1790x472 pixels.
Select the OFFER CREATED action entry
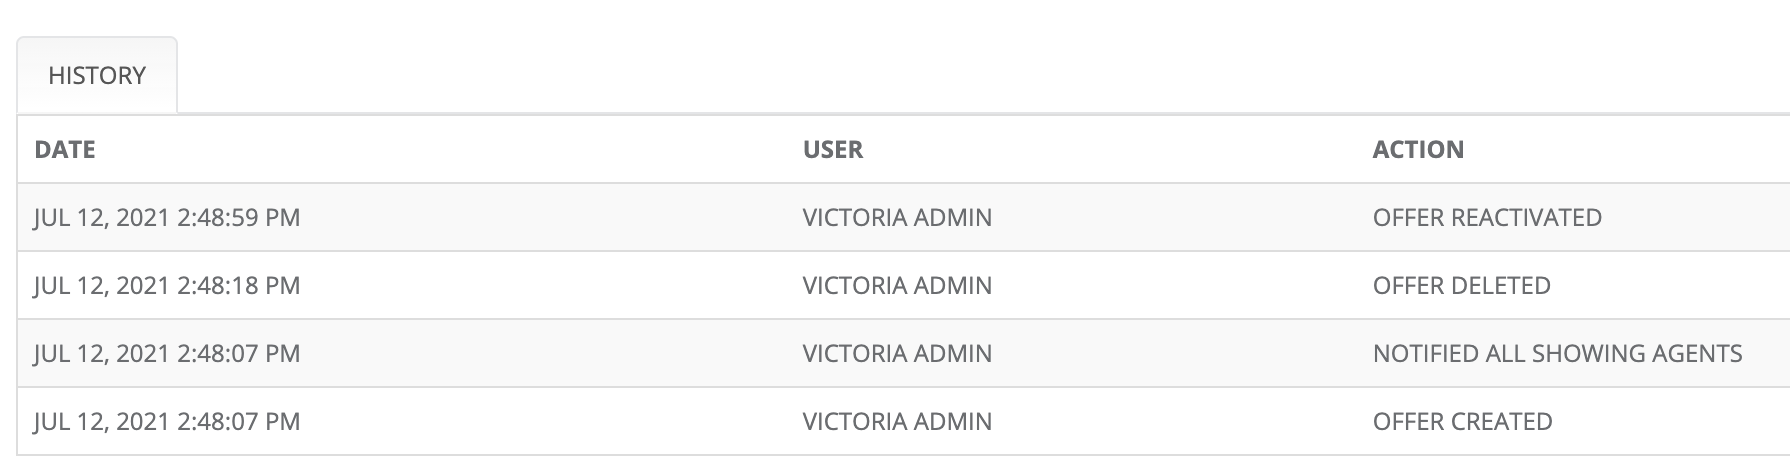pos(1462,422)
